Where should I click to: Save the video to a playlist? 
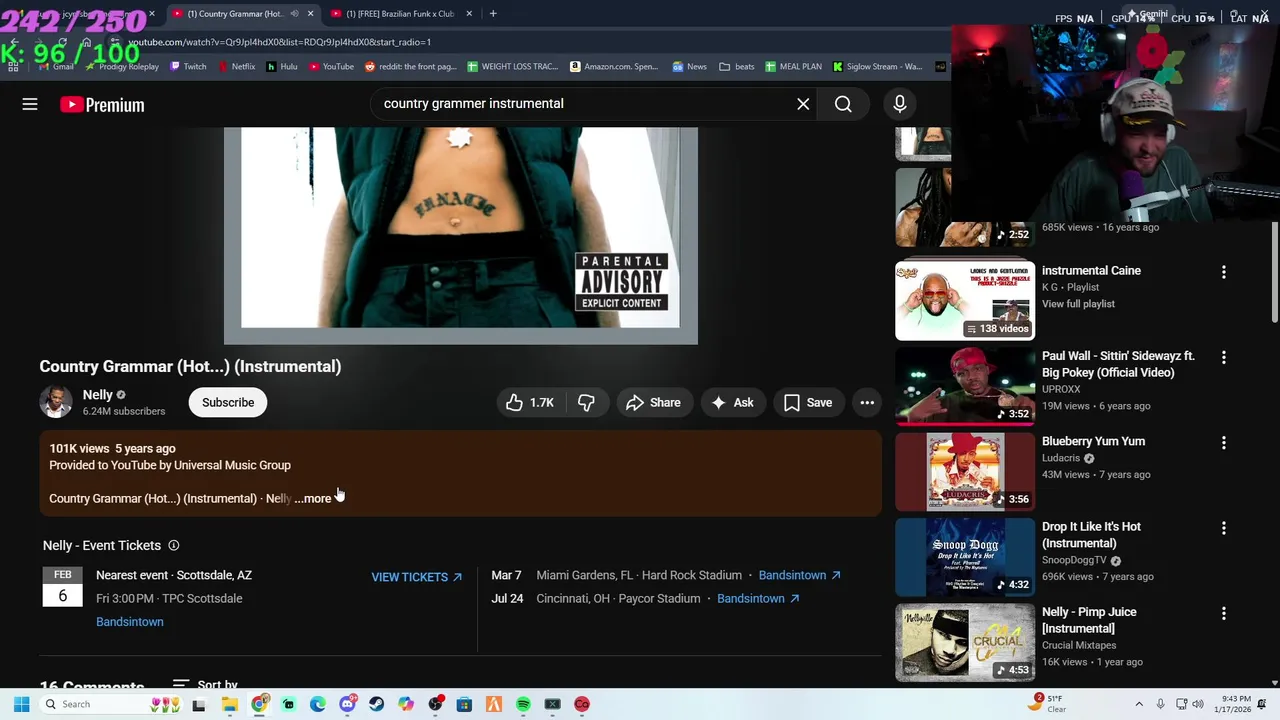(x=808, y=403)
